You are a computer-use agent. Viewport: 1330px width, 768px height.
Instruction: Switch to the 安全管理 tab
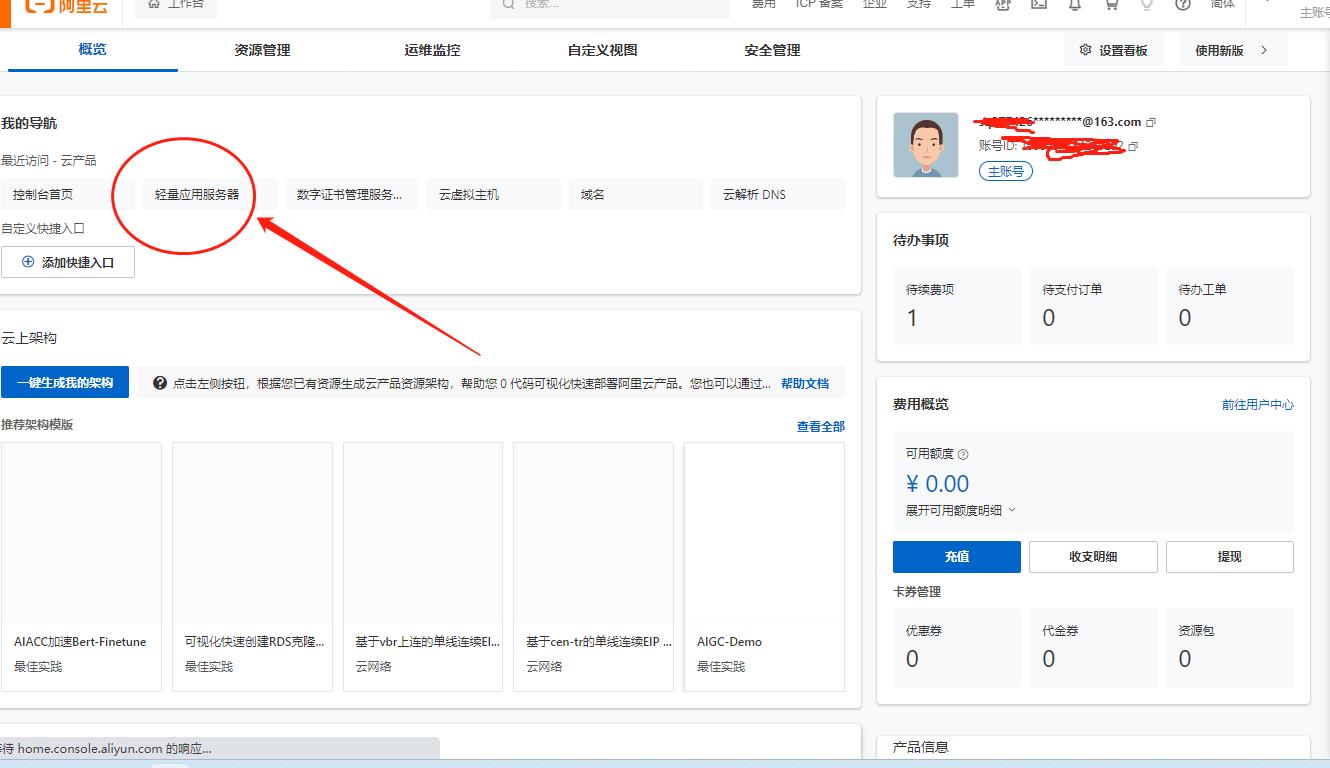click(771, 49)
